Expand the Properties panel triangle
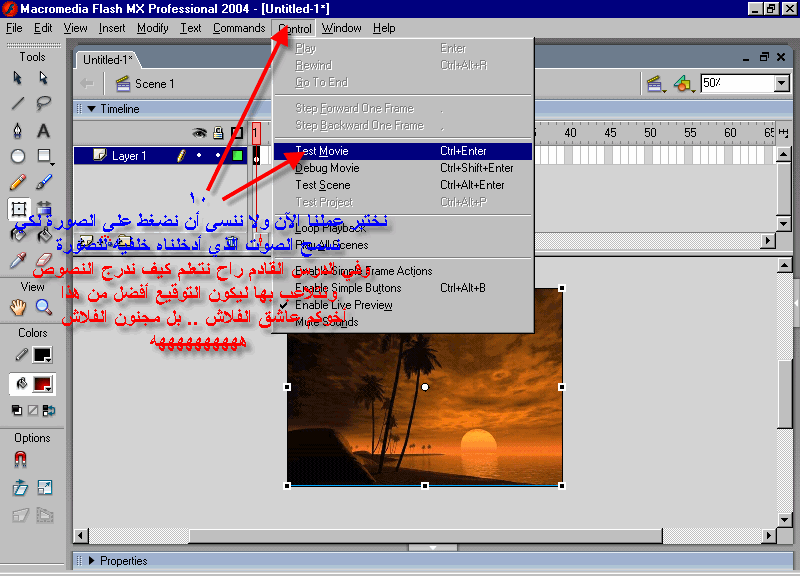The image size is (800, 576). pyautogui.click(x=92, y=560)
